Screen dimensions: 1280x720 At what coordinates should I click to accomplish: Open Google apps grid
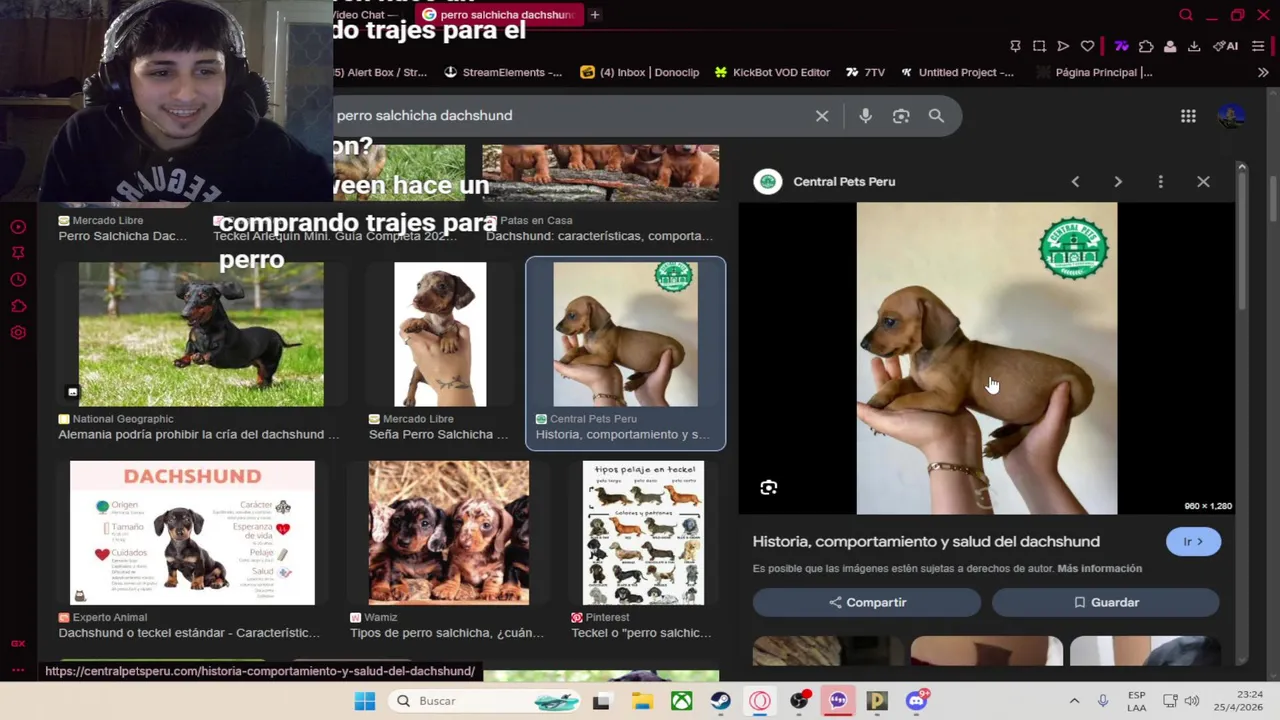click(1188, 117)
